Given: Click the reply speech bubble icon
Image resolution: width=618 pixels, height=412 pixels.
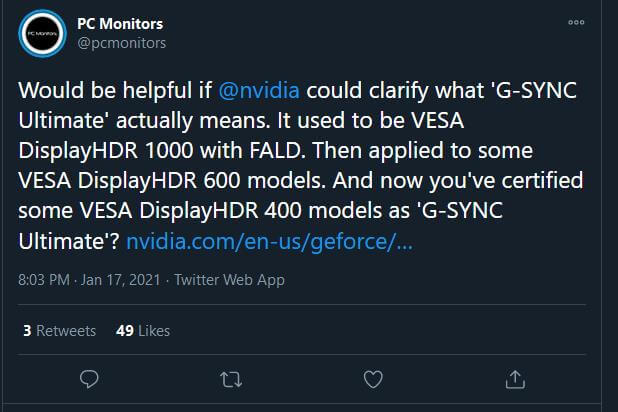Looking at the screenshot, I should coord(89,379).
